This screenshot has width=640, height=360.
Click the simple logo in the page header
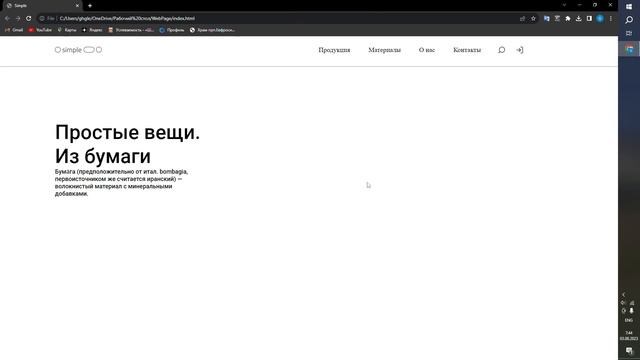(78, 50)
